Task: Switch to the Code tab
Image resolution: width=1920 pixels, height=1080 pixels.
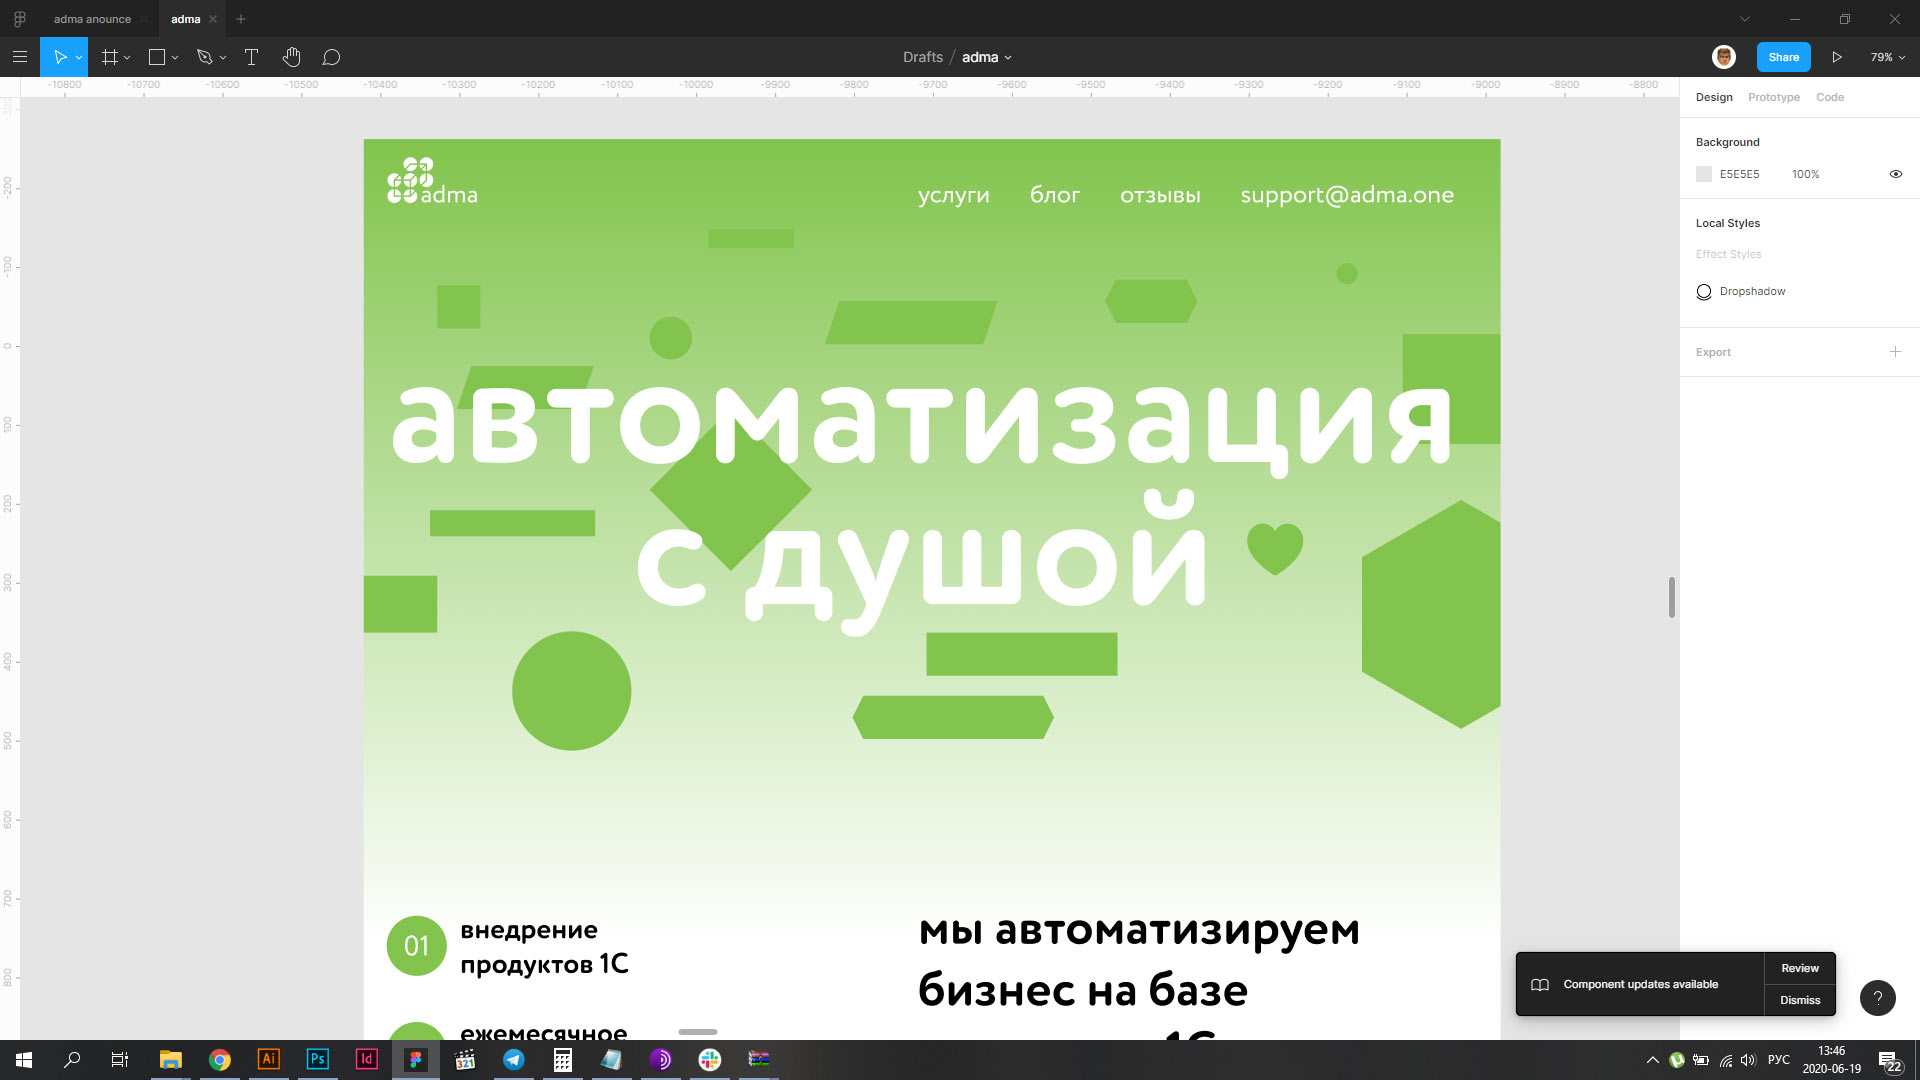Action: coord(1829,97)
